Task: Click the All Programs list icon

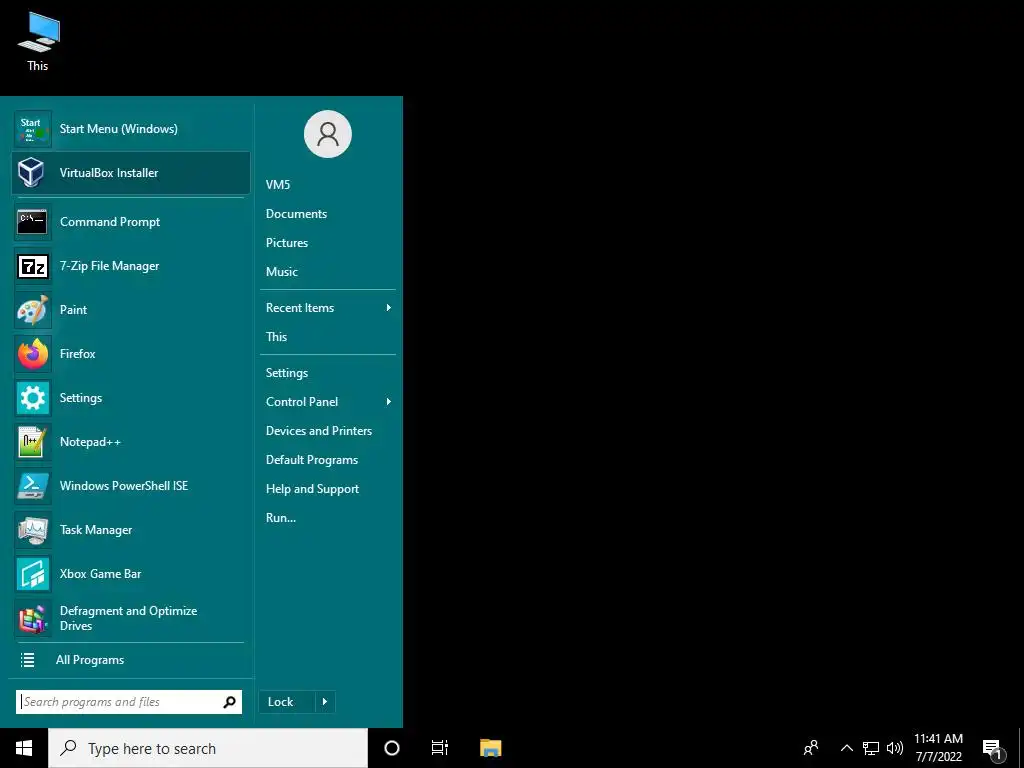Action: click(27, 660)
